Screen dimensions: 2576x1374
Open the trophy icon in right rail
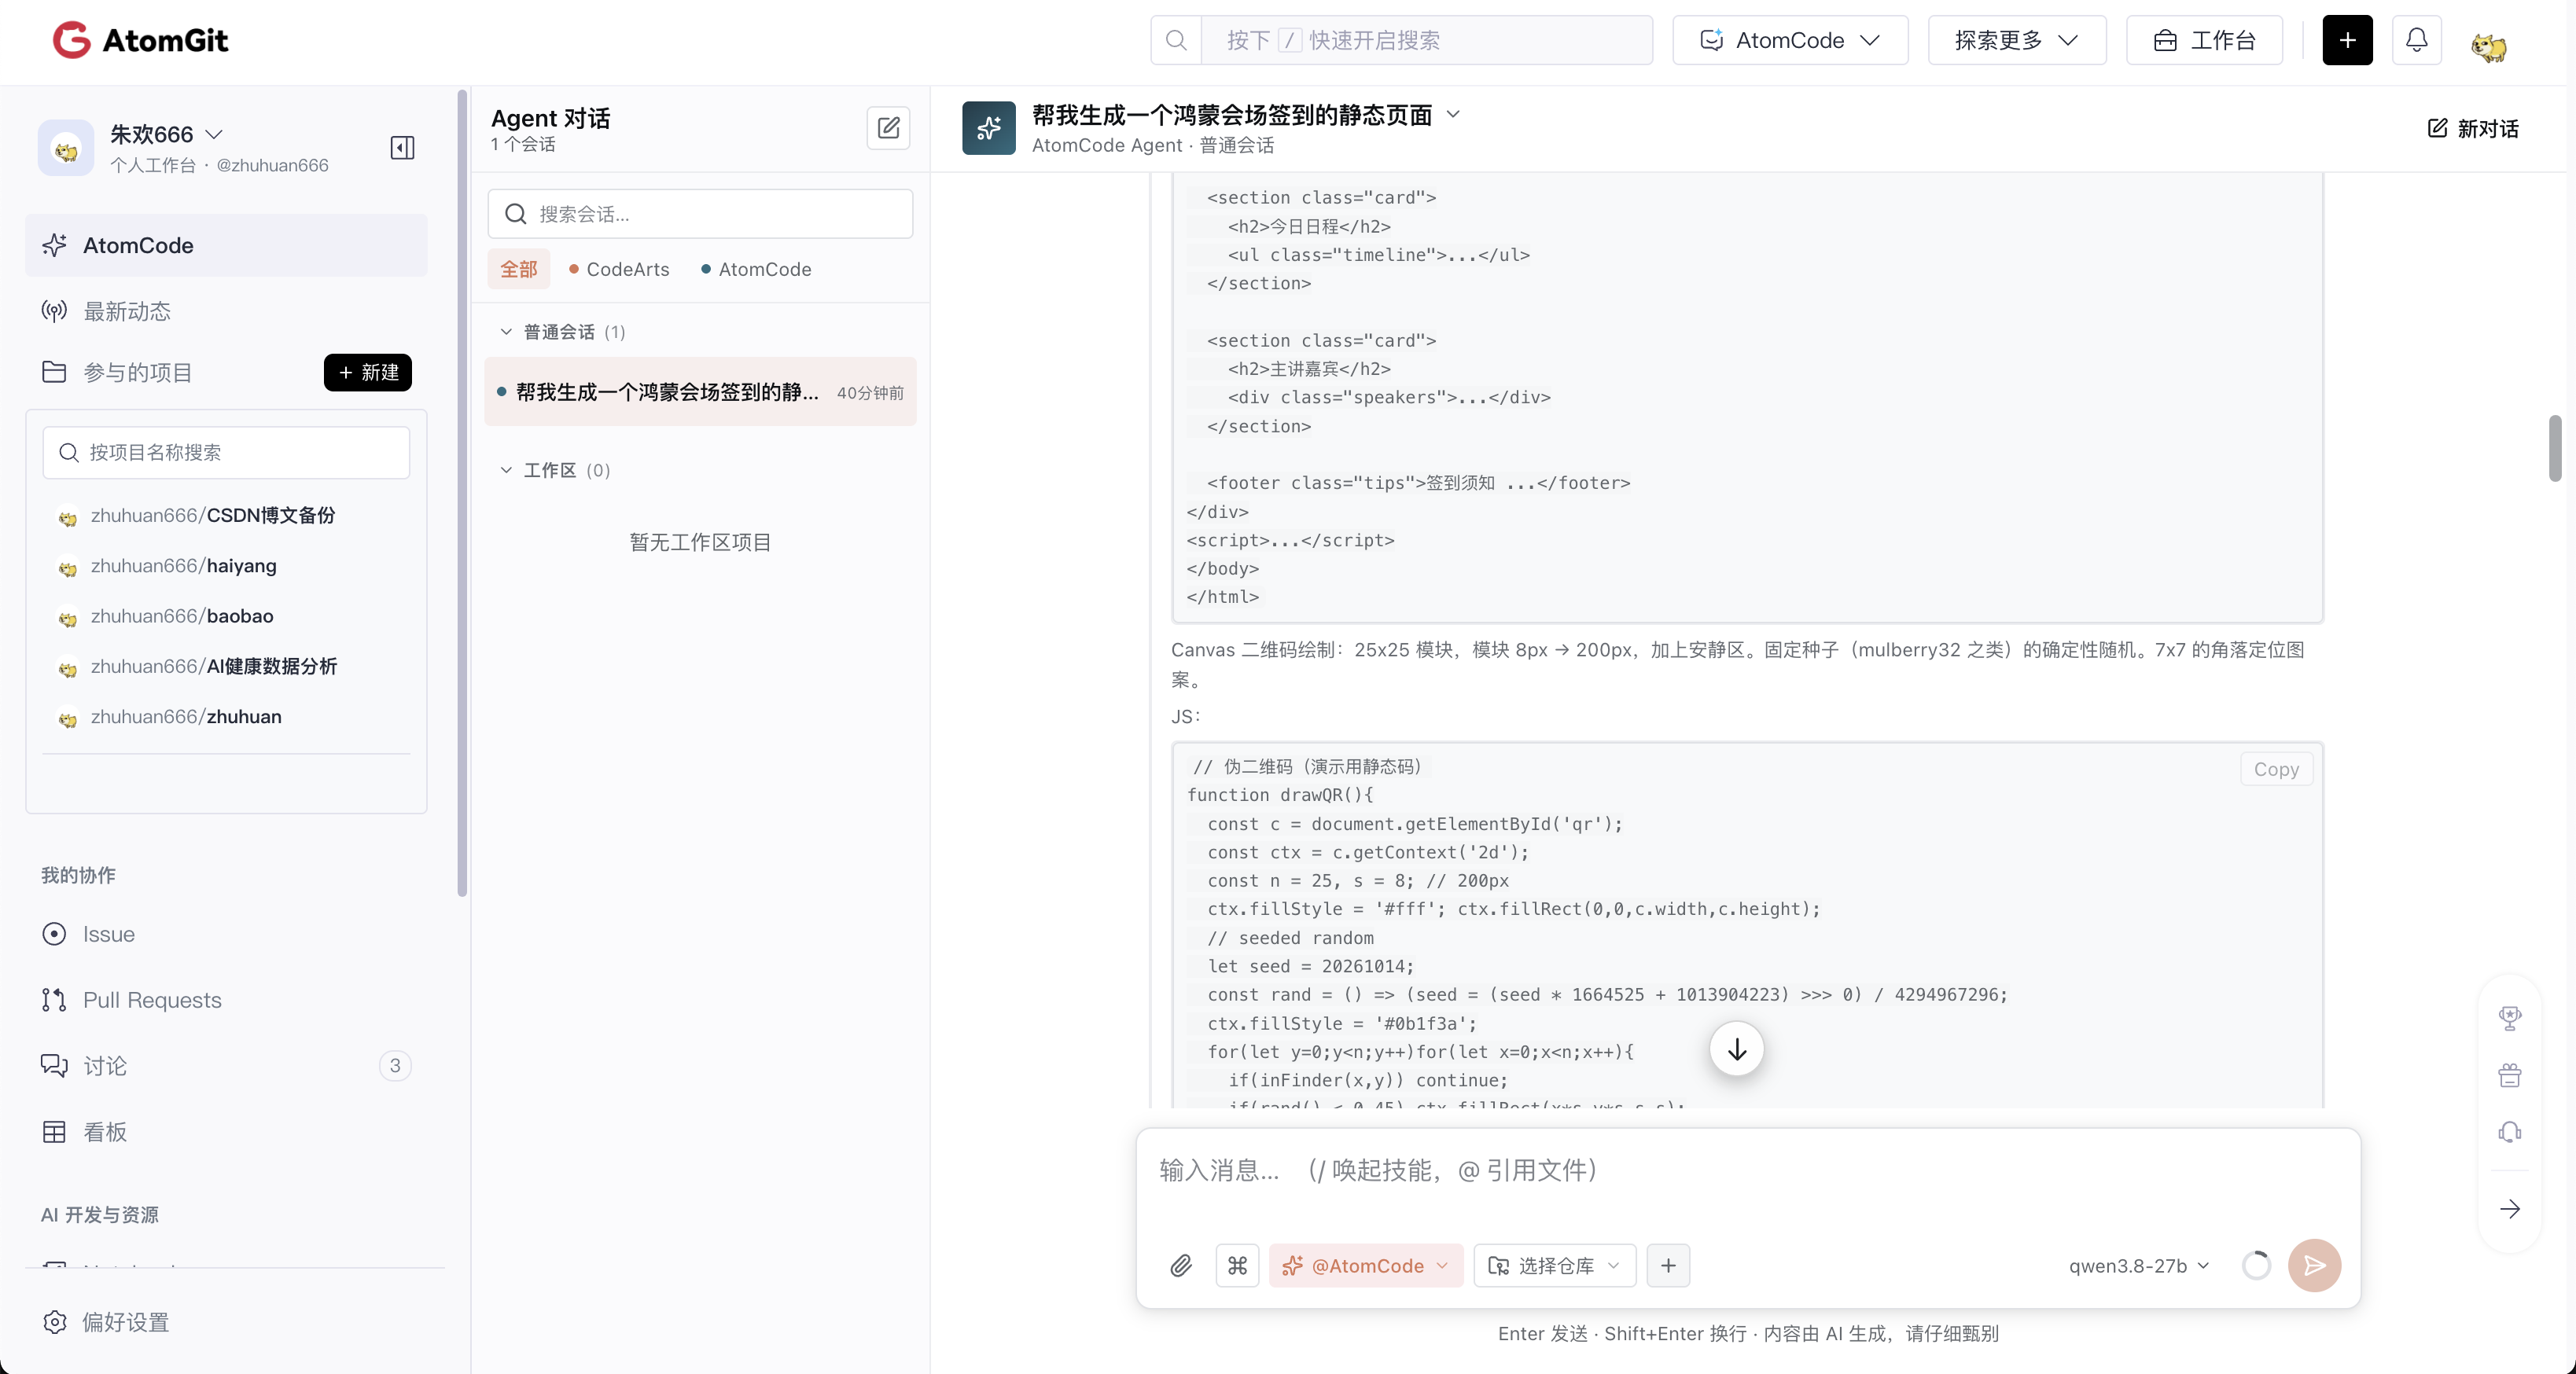2509,1018
